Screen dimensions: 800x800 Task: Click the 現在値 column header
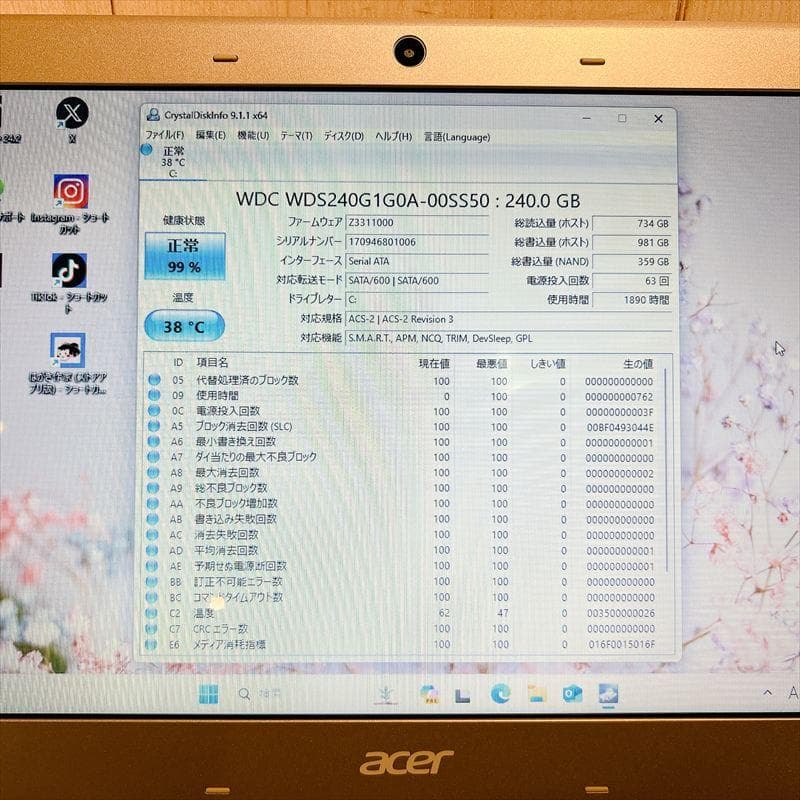pos(434,363)
